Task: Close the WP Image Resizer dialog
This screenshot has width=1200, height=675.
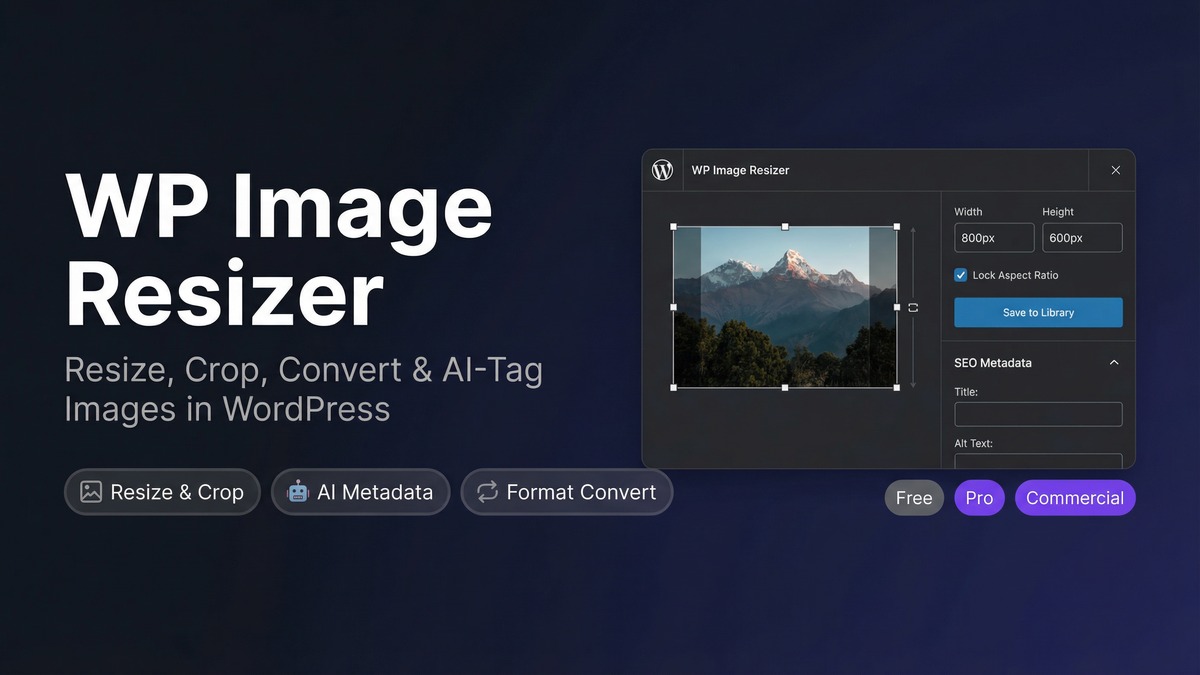Action: [x=1116, y=170]
